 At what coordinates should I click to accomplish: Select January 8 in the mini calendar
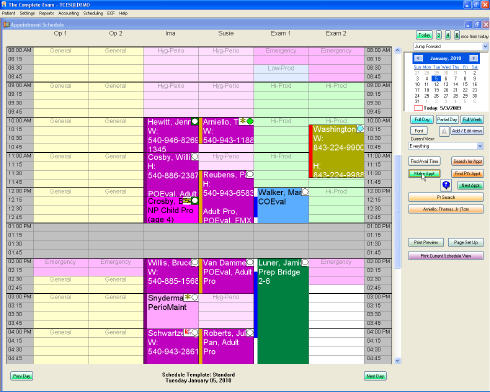(465, 79)
